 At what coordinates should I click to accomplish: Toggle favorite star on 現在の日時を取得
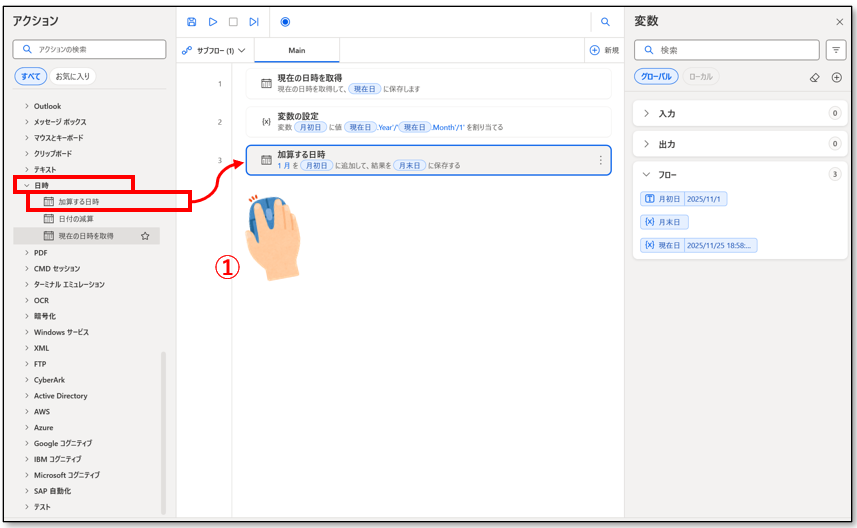point(145,236)
